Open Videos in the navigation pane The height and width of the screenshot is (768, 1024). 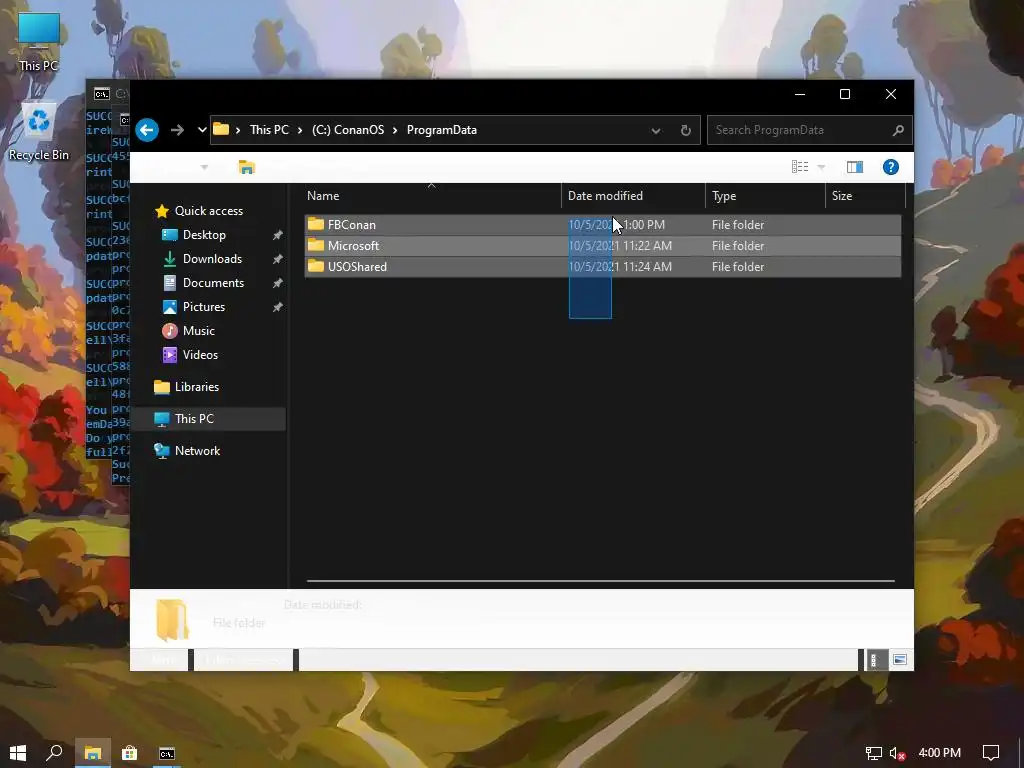(200, 355)
